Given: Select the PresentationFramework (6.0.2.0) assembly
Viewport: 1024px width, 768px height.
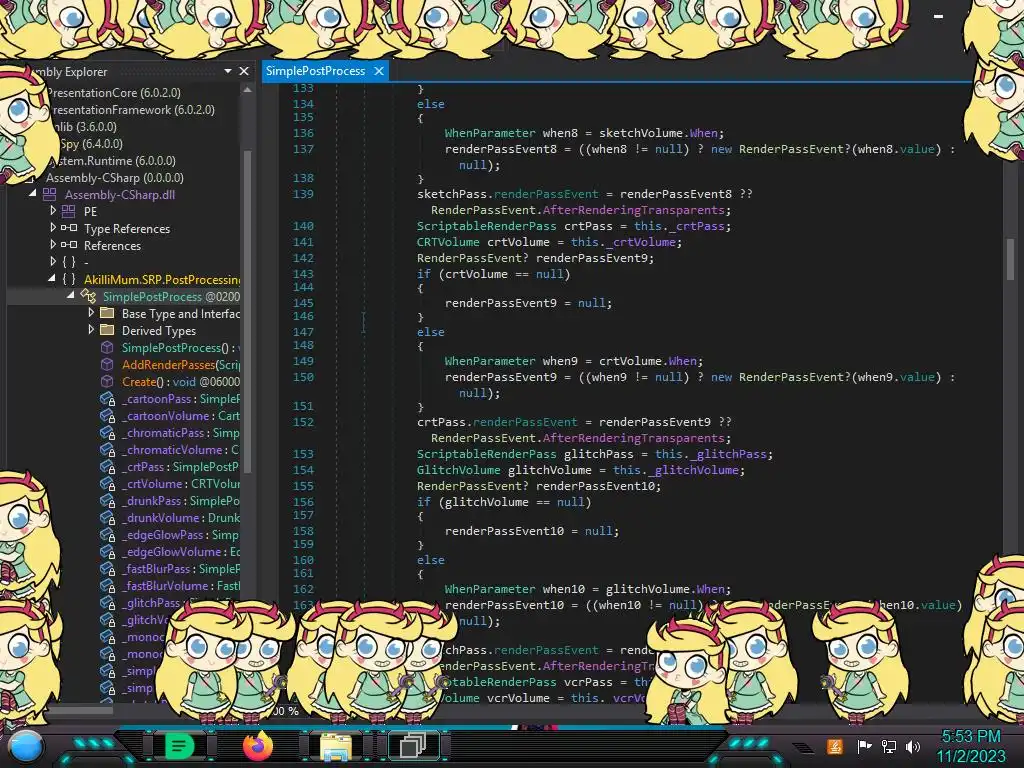Looking at the screenshot, I should (133, 110).
